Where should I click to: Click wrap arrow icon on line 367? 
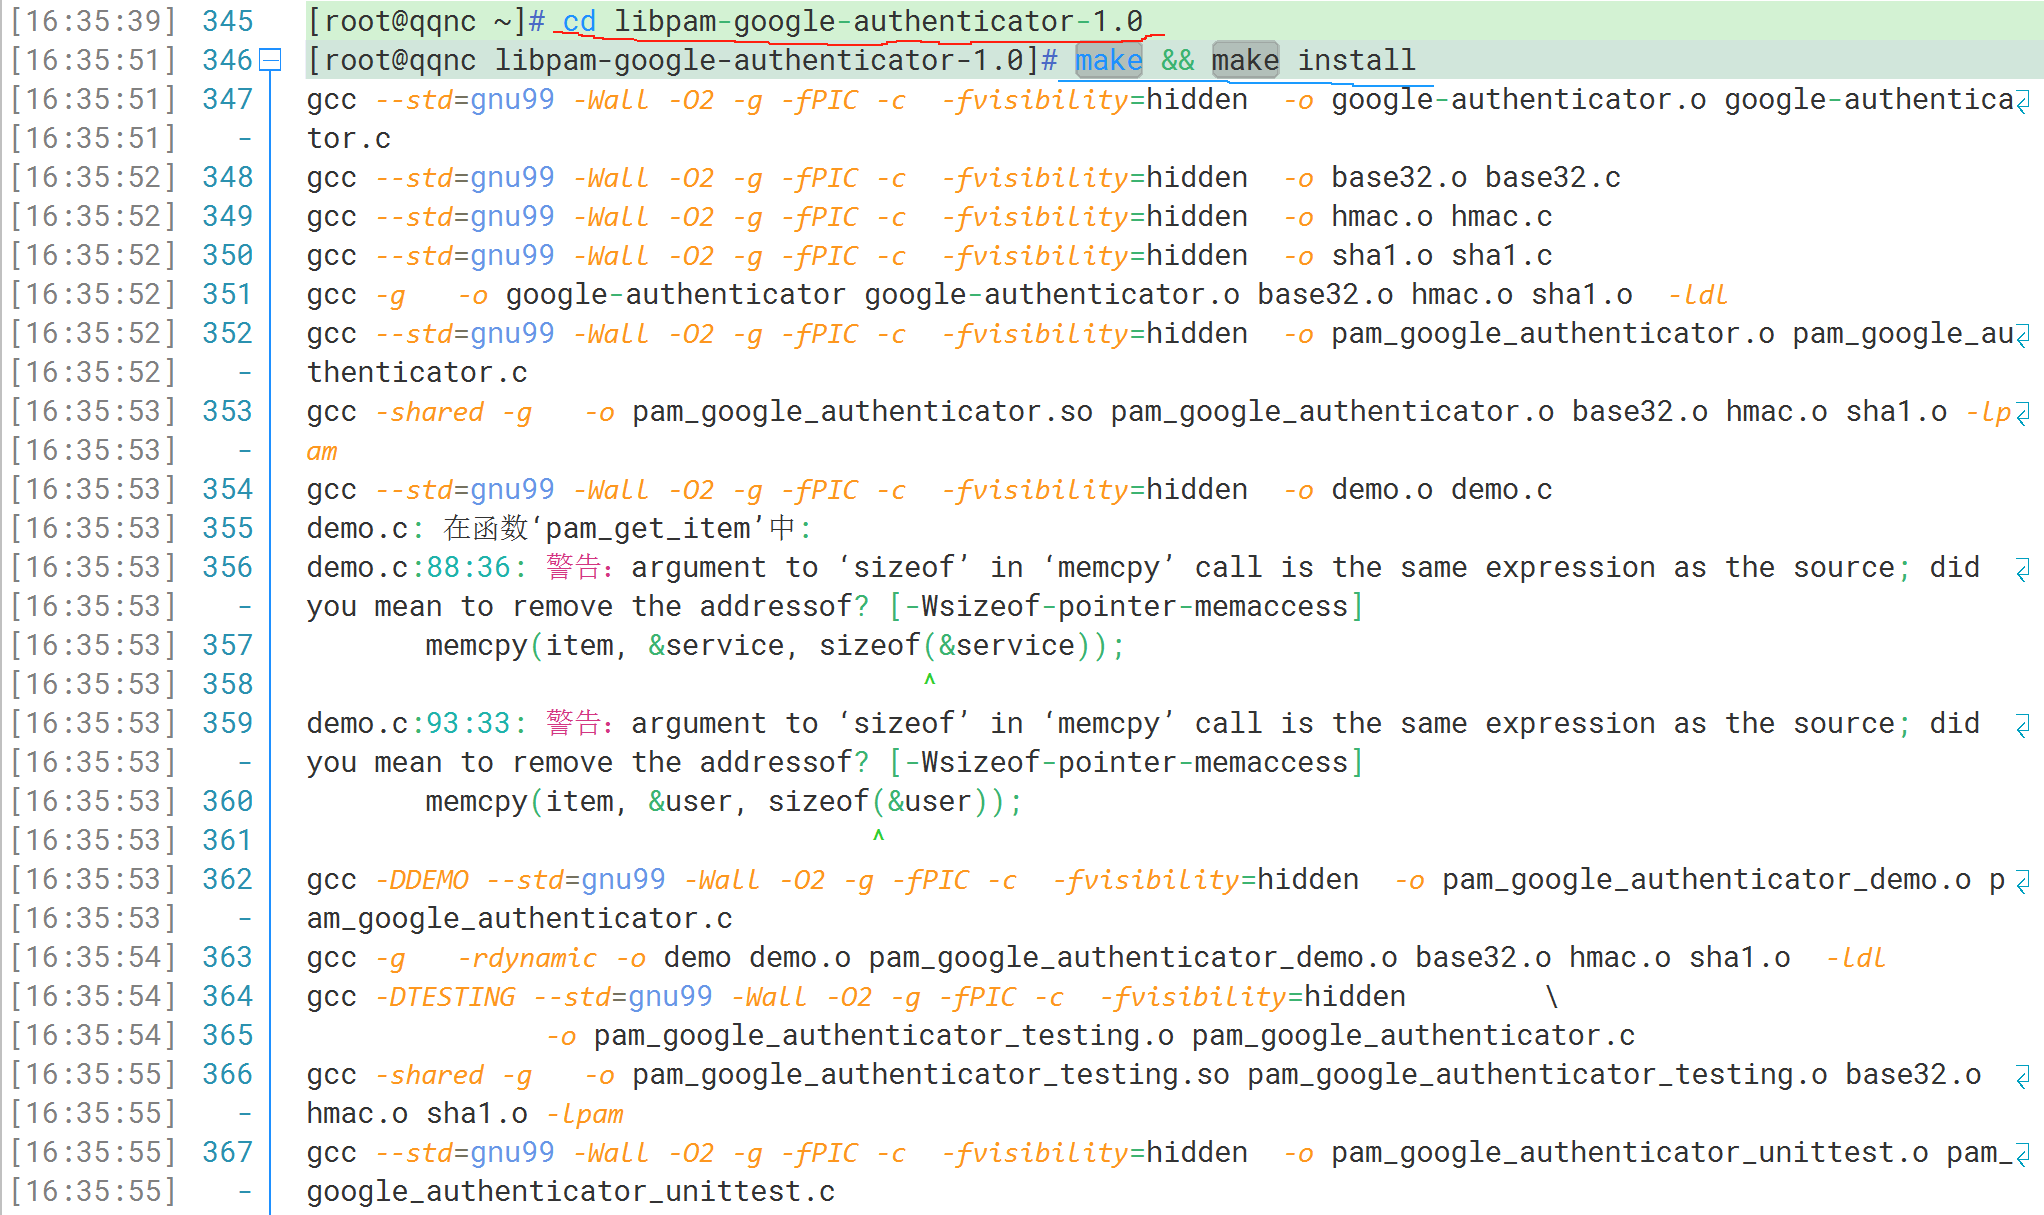2023,1154
